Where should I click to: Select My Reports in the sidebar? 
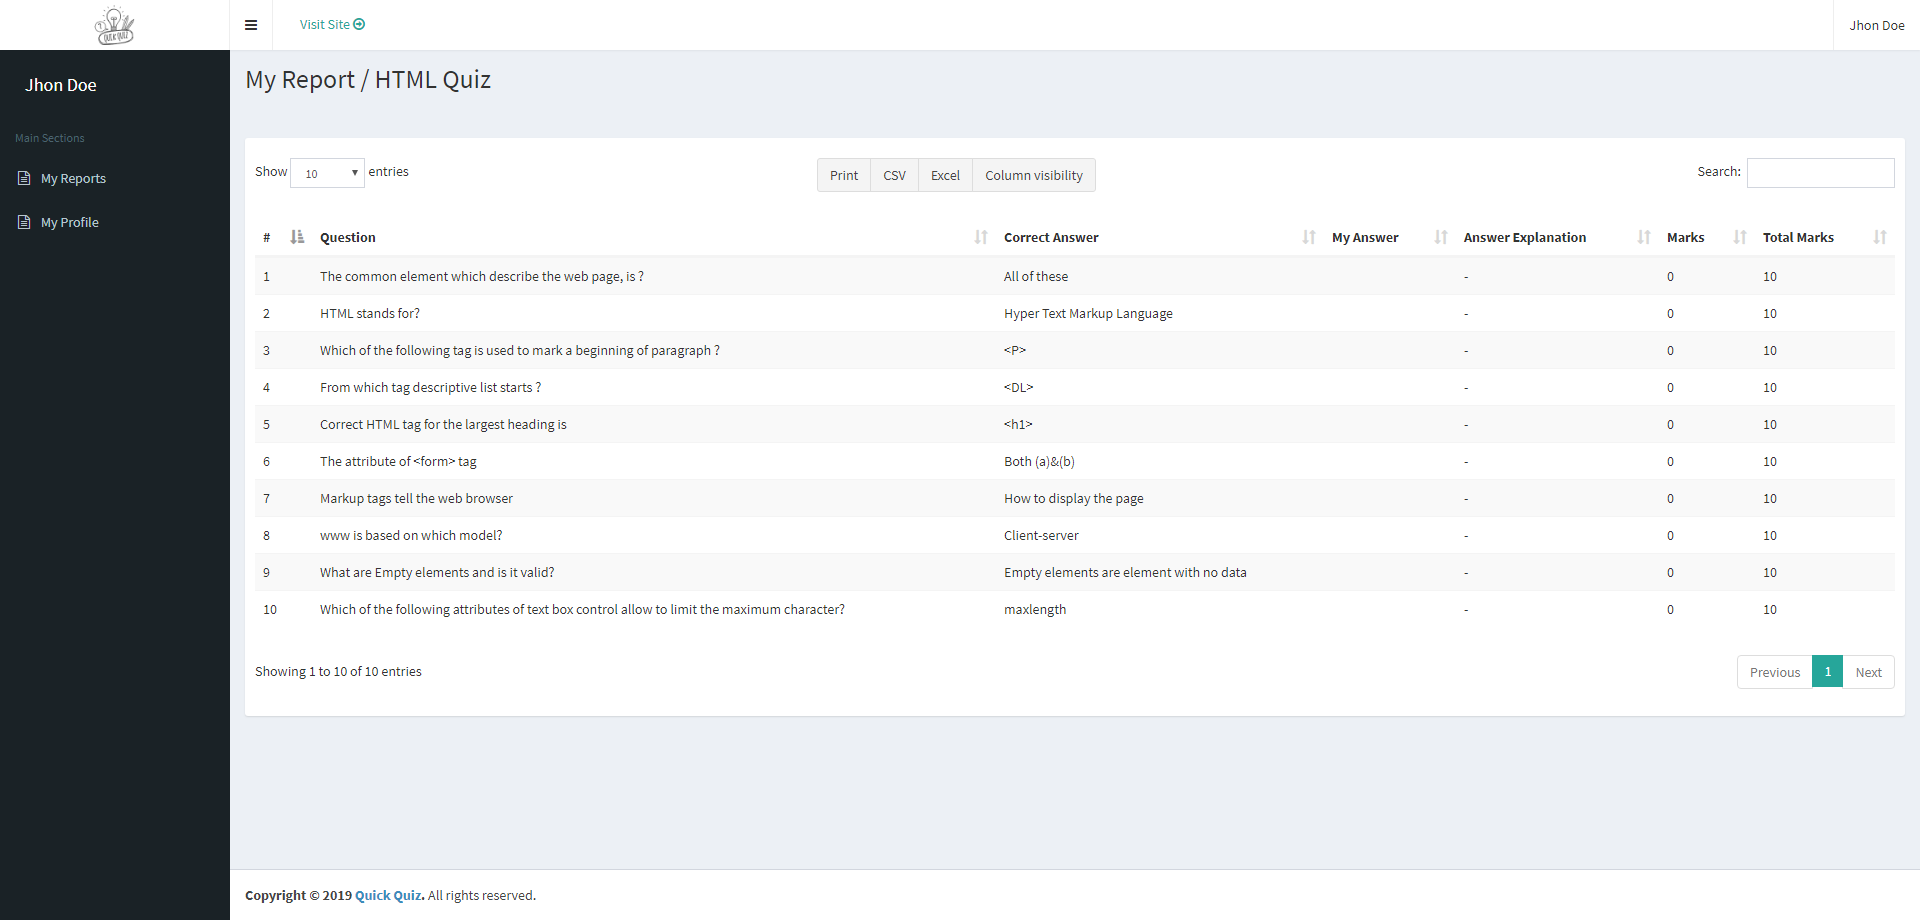tap(72, 177)
